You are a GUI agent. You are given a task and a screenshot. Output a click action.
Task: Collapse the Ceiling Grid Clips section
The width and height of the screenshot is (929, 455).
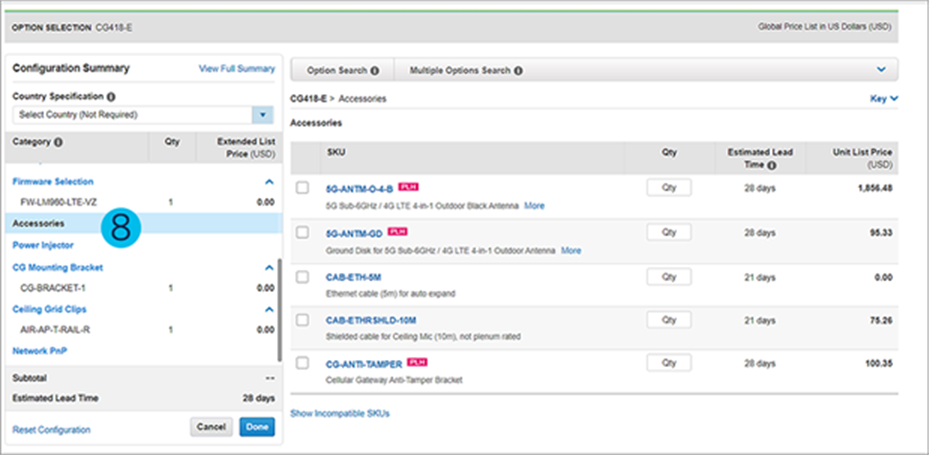pyautogui.click(x=270, y=309)
